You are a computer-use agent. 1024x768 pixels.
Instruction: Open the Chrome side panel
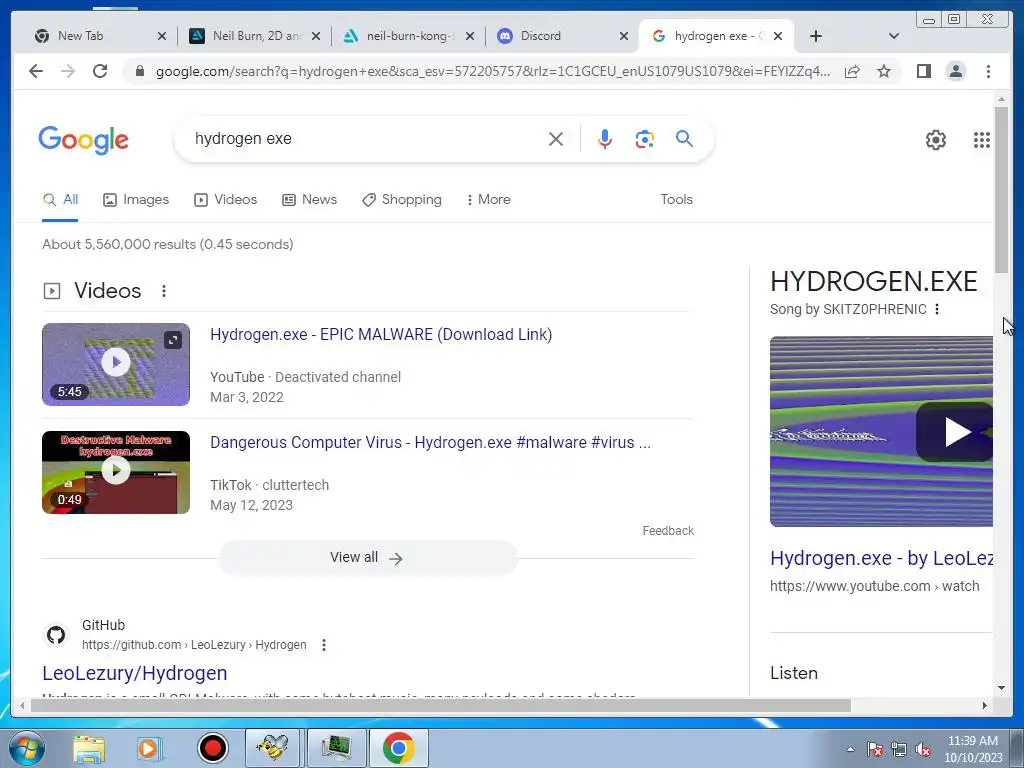[x=923, y=71]
